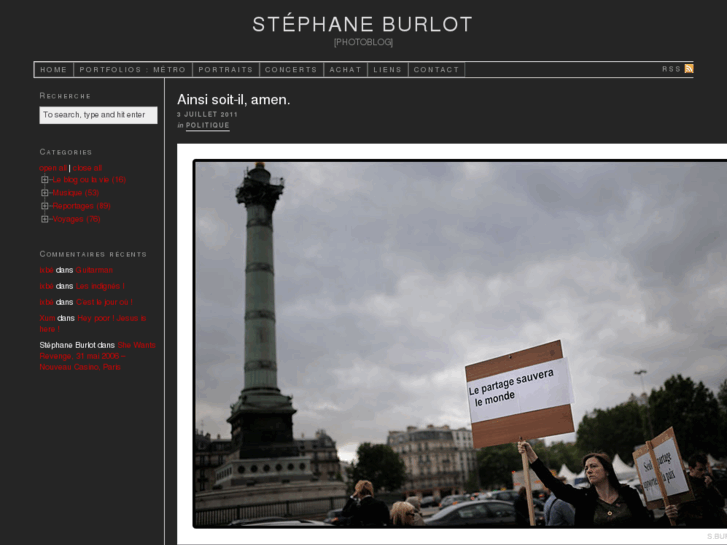Click the Stéphane Burlot site title
Screen dimensions: 727x545
363,25
